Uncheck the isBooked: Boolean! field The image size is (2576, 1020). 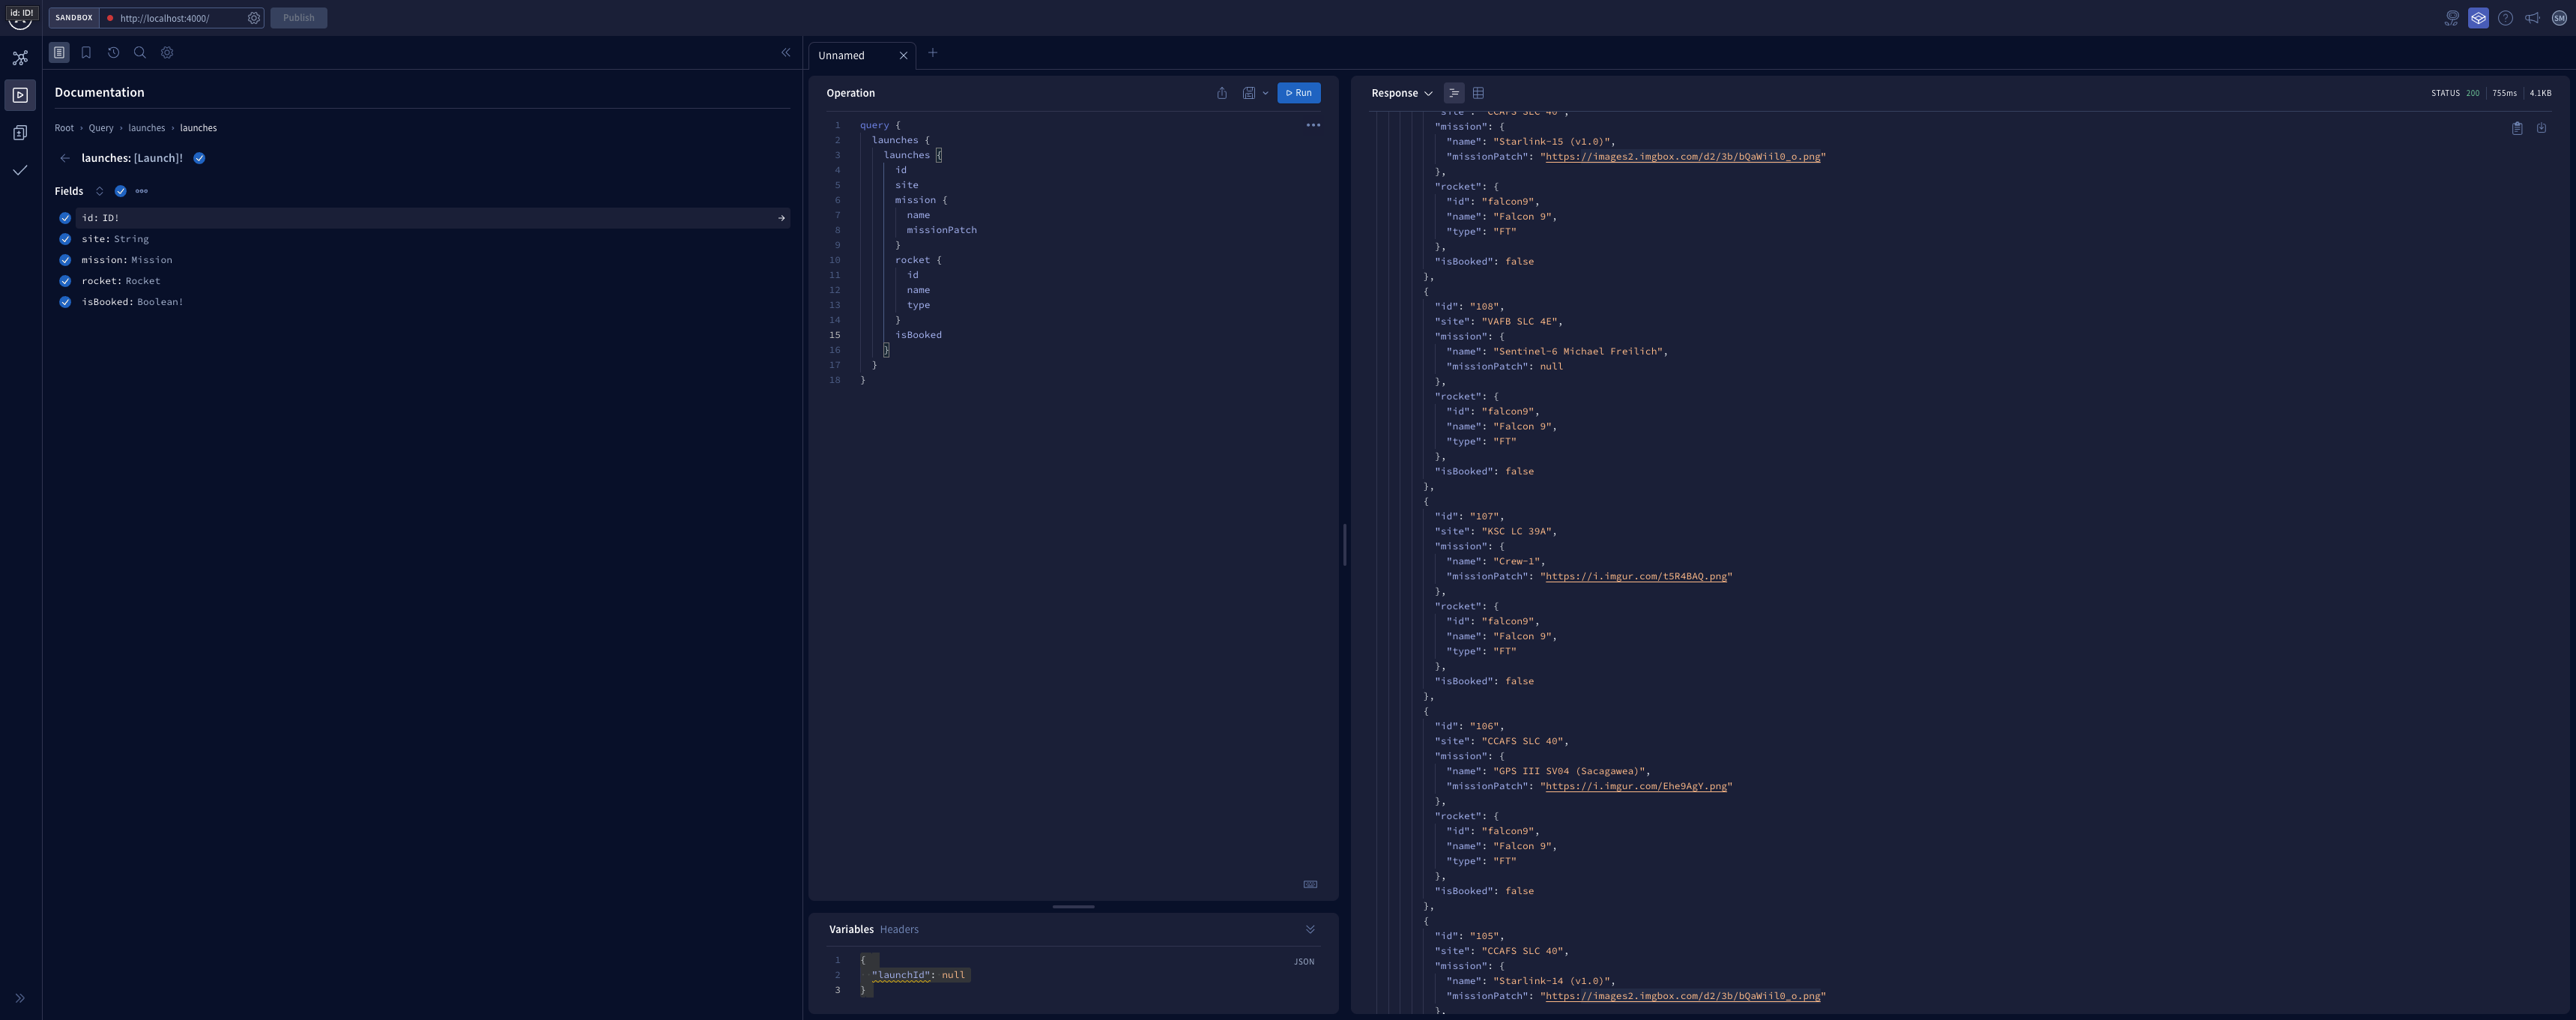(65, 302)
